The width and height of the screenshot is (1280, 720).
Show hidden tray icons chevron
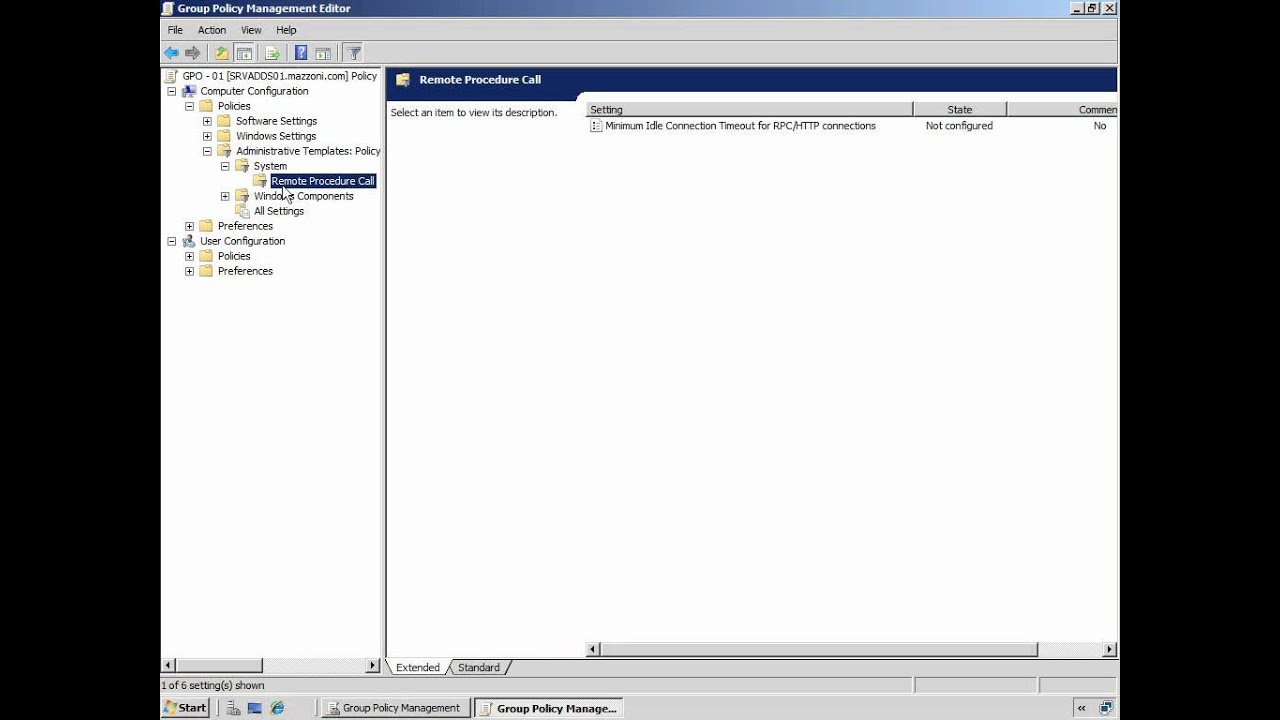pos(1081,708)
